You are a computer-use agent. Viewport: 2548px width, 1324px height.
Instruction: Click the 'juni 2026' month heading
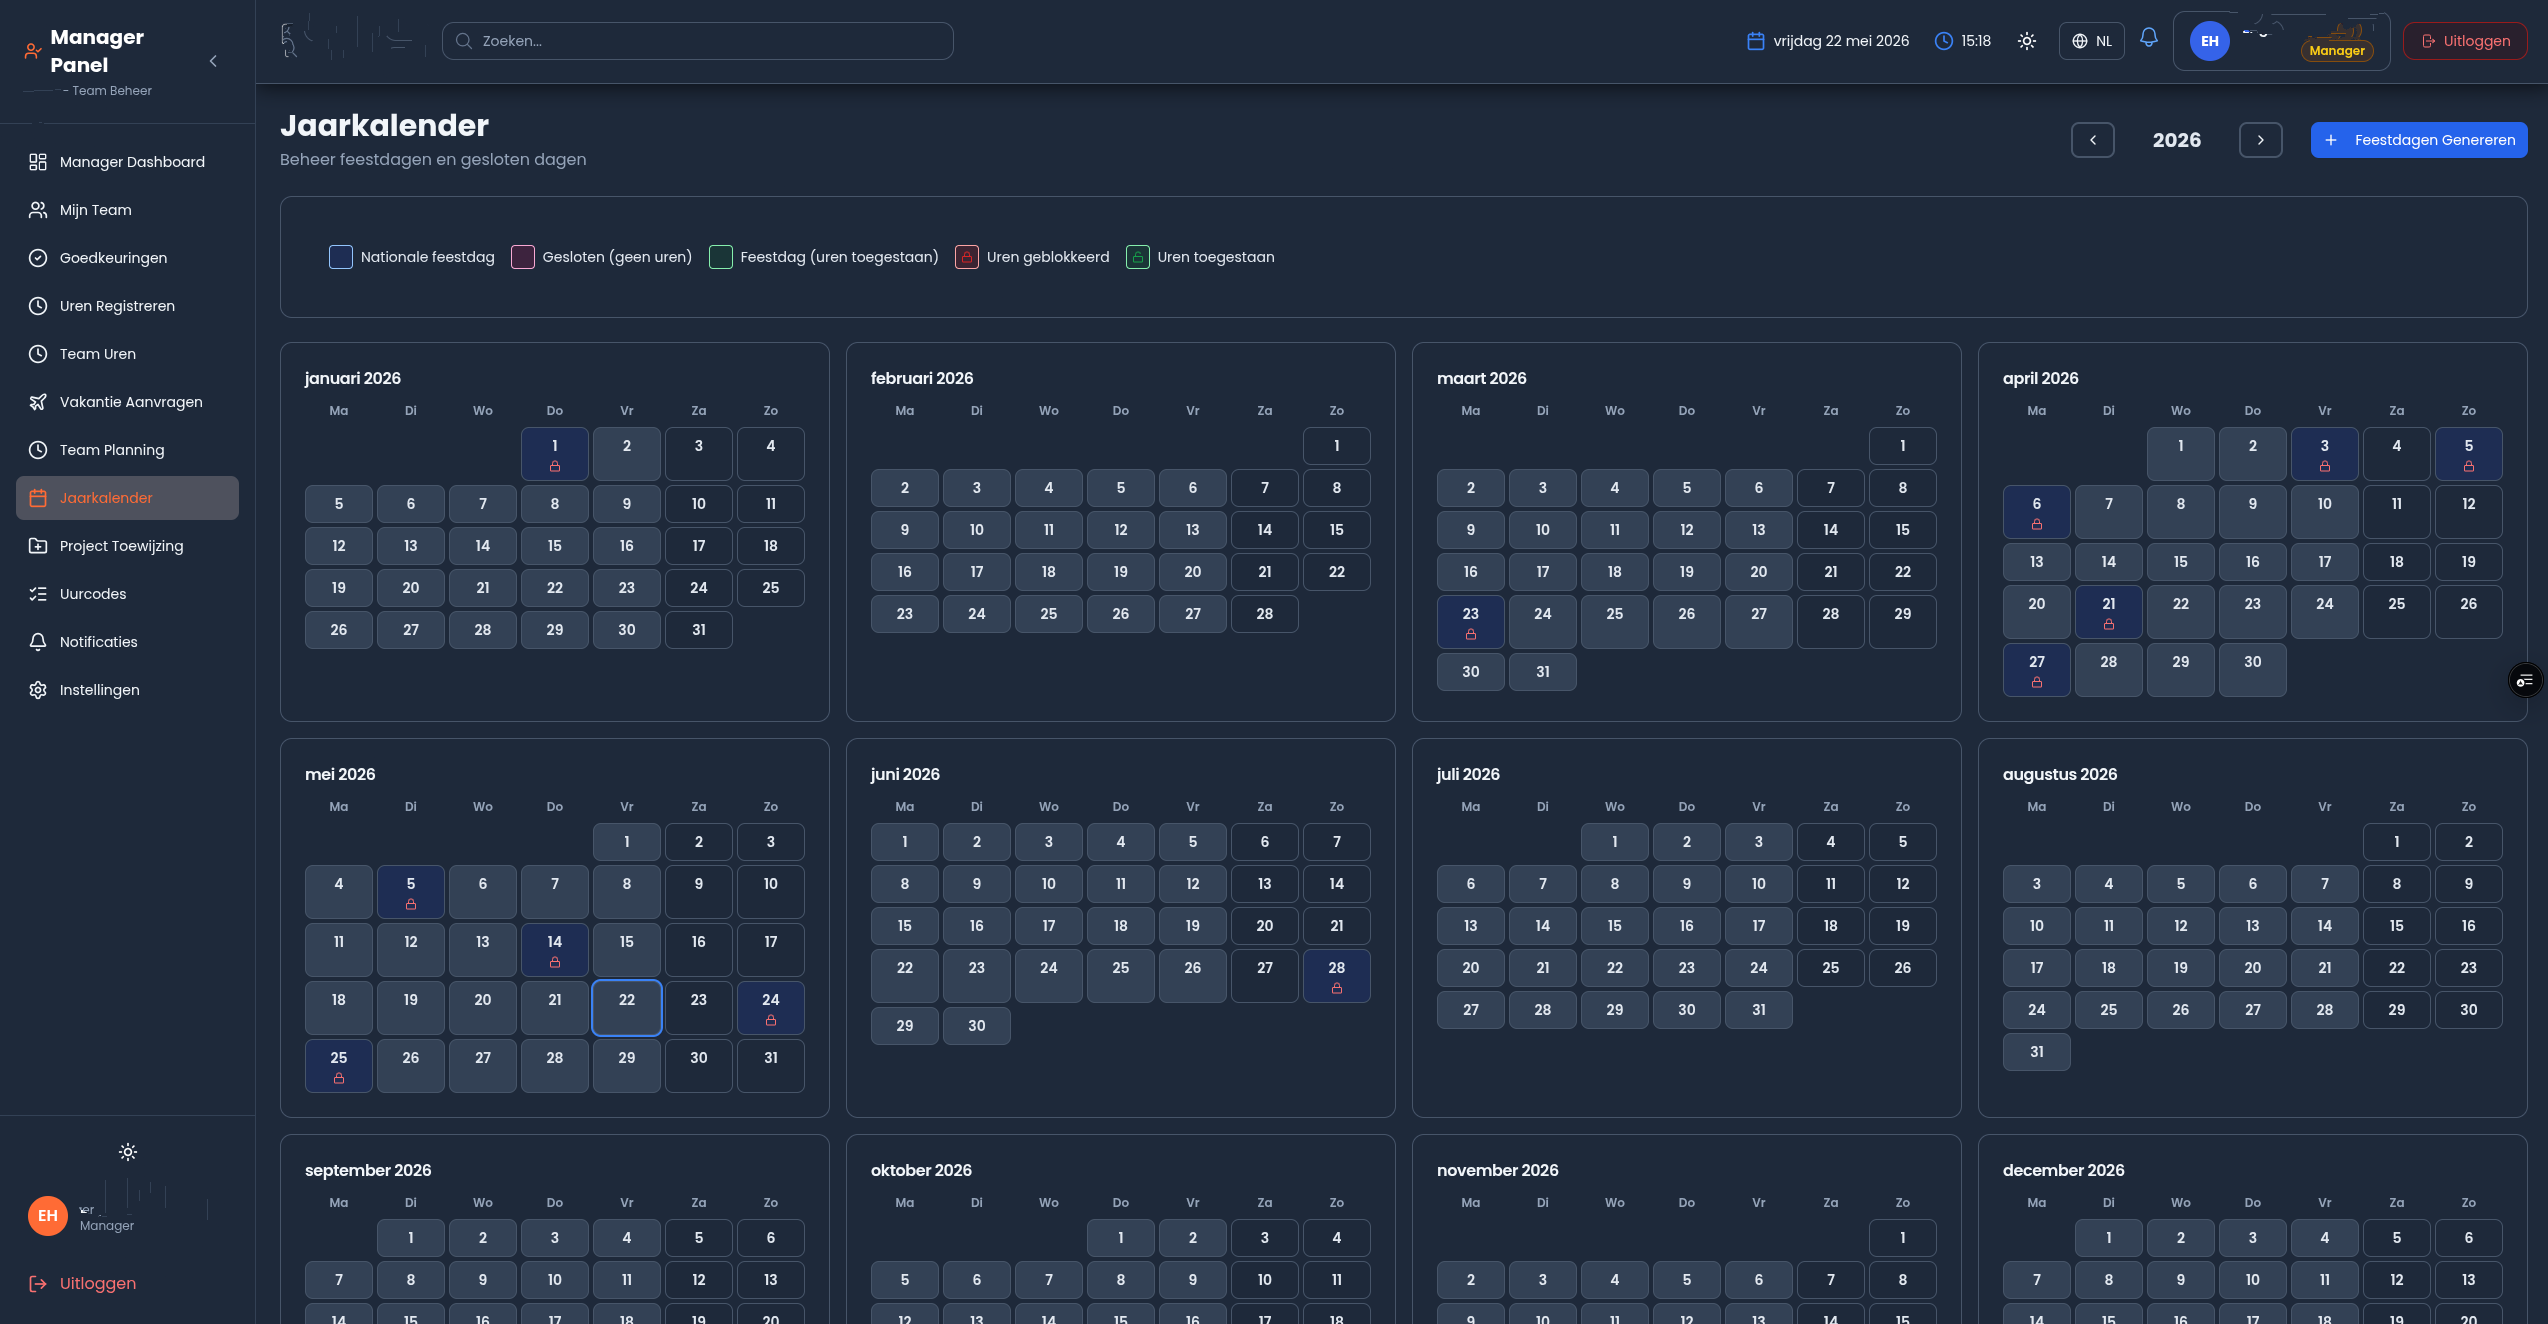(x=905, y=774)
